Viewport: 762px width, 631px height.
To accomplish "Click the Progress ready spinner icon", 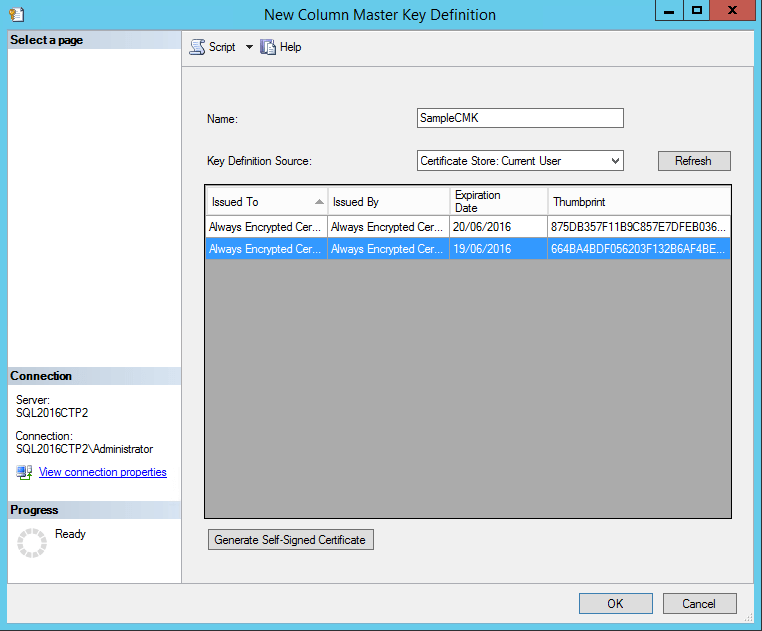I will (32, 543).
